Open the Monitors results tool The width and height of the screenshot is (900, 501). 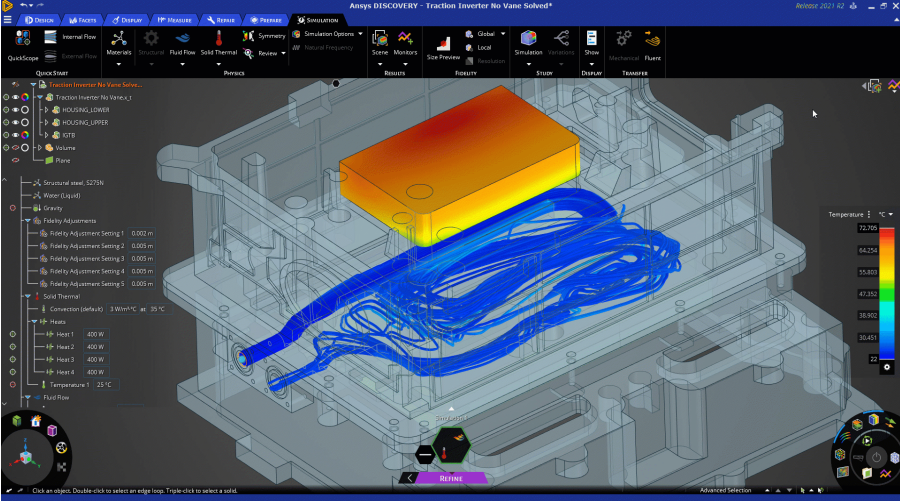pyautogui.click(x=405, y=44)
